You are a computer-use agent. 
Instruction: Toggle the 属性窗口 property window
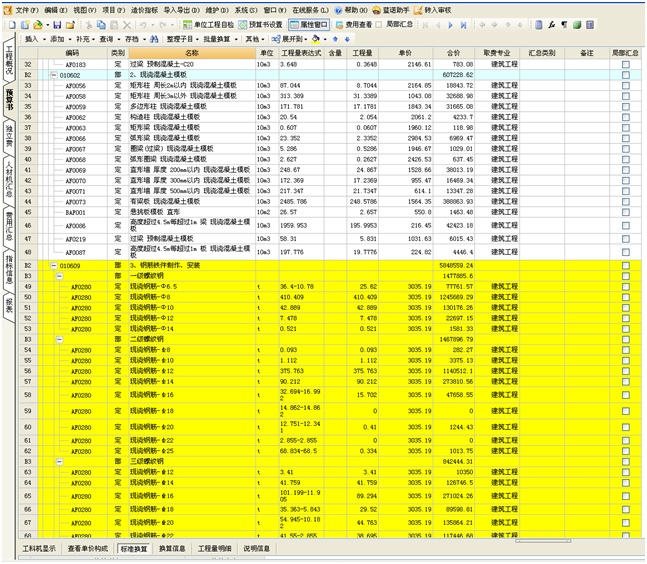click(x=309, y=23)
